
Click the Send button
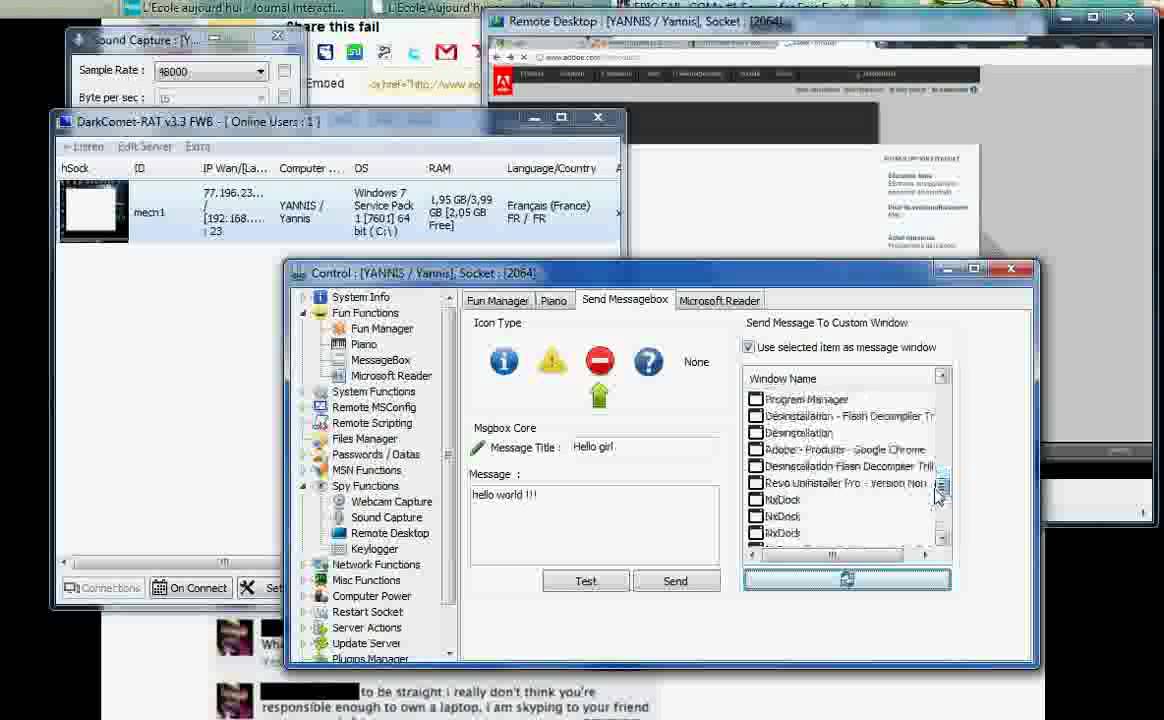[676, 581]
